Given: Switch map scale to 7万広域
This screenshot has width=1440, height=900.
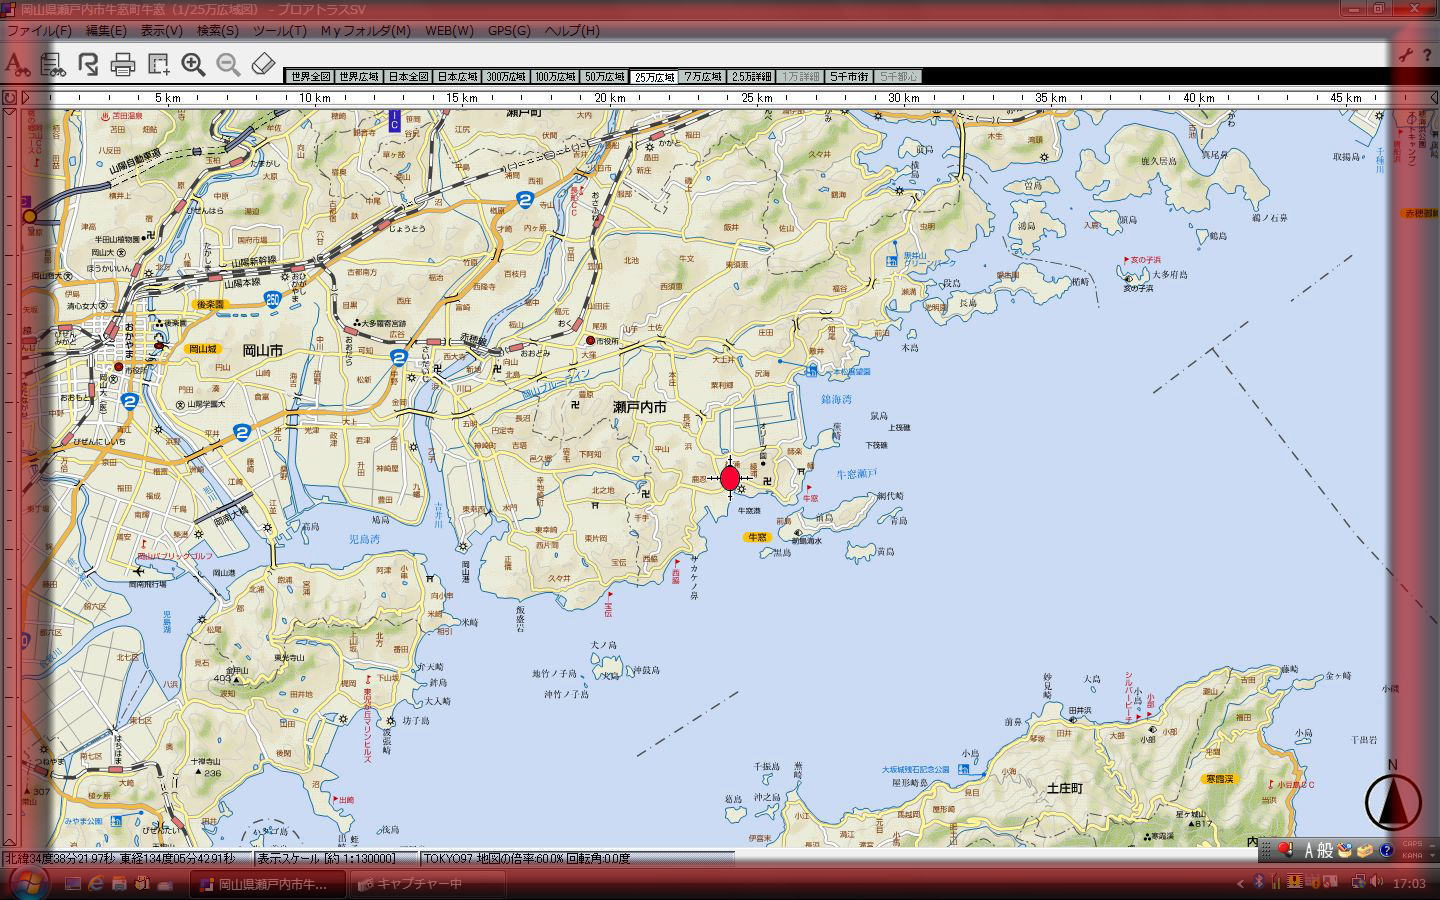Looking at the screenshot, I should tap(703, 77).
